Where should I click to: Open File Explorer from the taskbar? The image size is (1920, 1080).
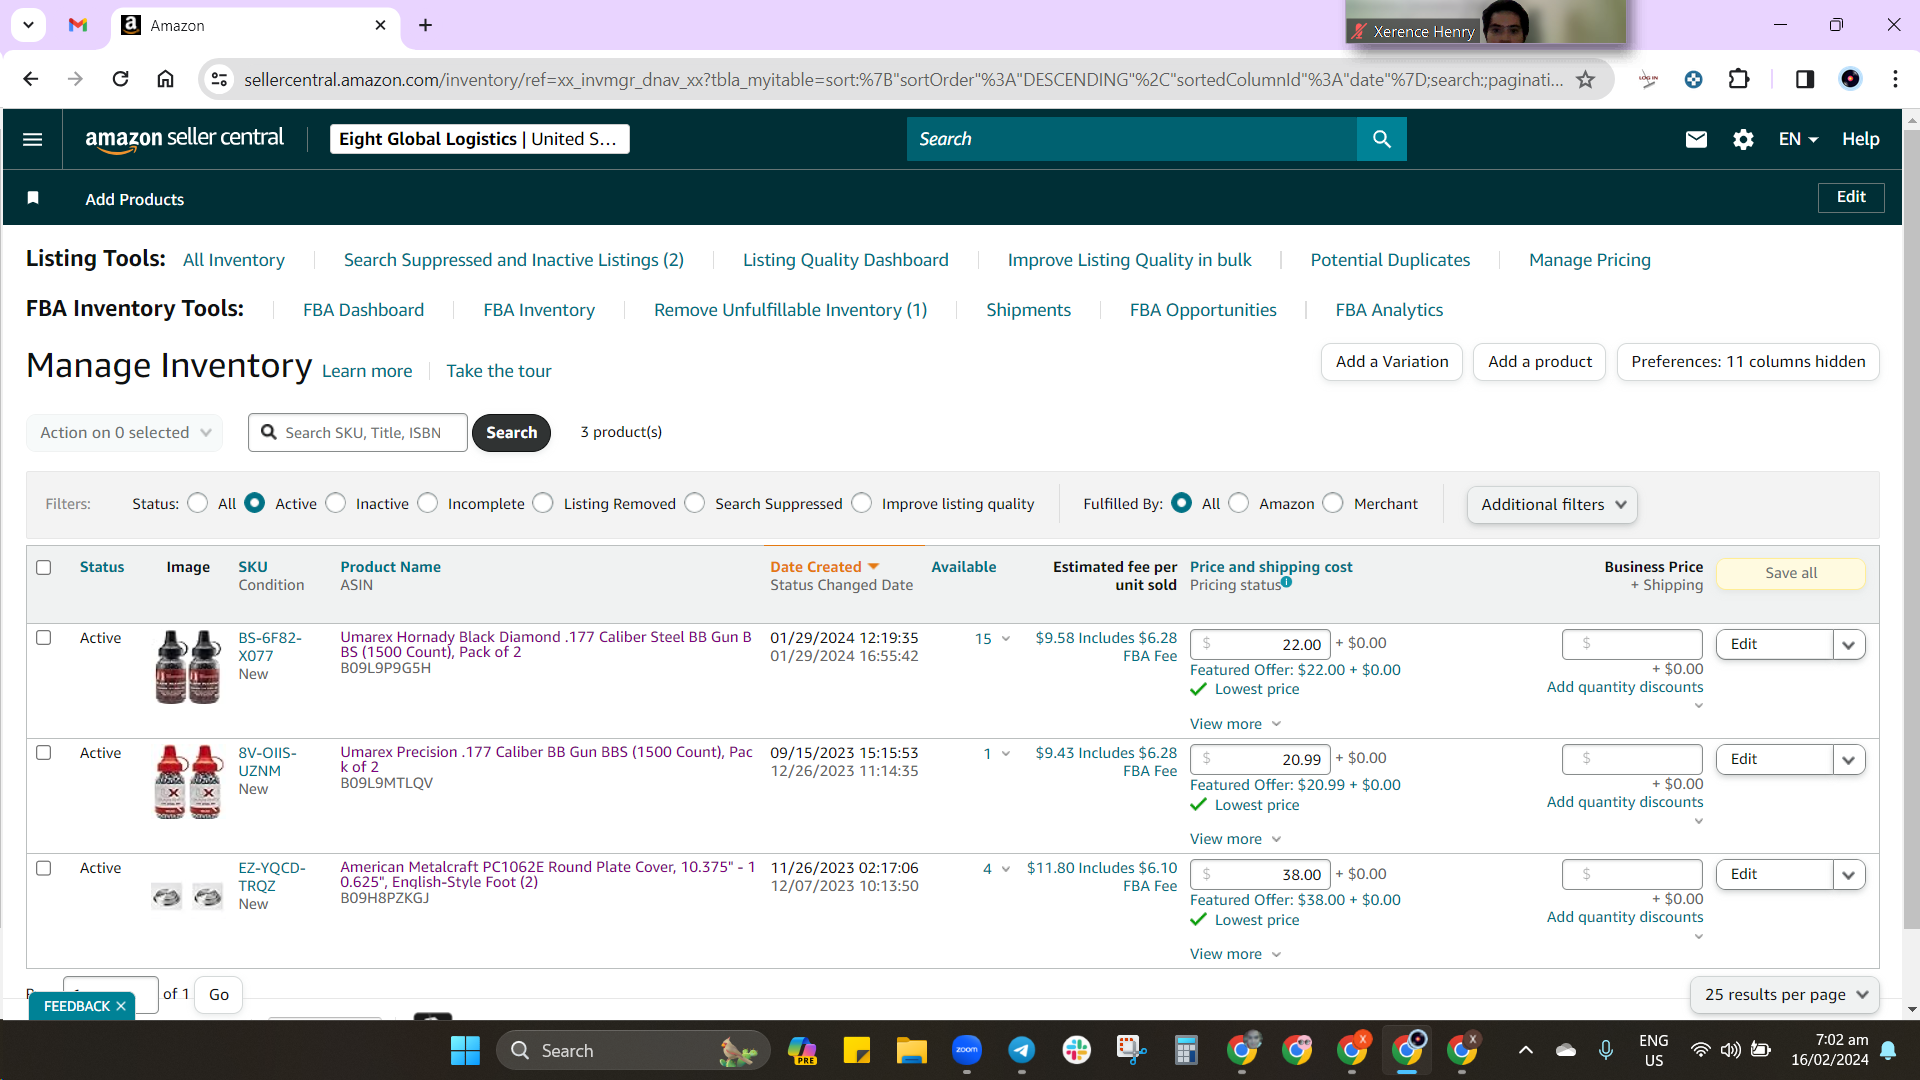point(911,1050)
